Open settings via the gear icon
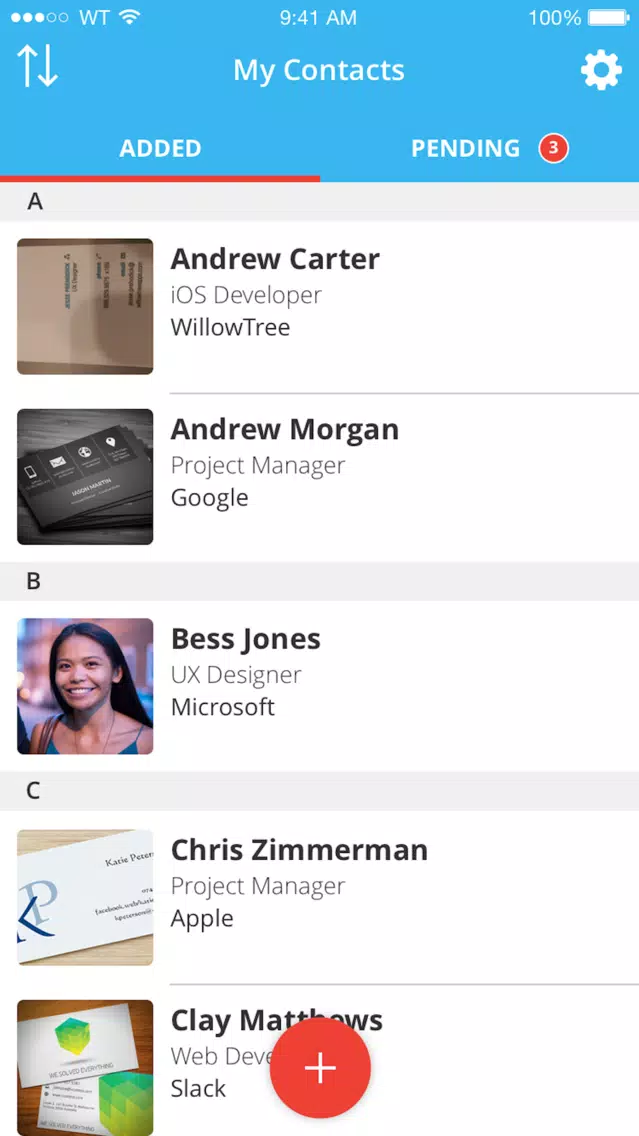Screen dimensions: 639x1136 point(601,70)
